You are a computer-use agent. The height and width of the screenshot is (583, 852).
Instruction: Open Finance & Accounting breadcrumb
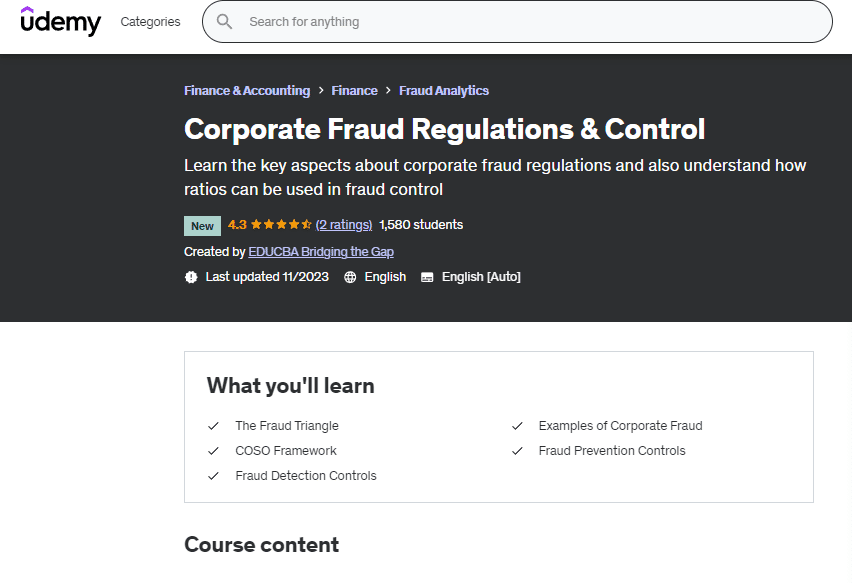point(247,91)
